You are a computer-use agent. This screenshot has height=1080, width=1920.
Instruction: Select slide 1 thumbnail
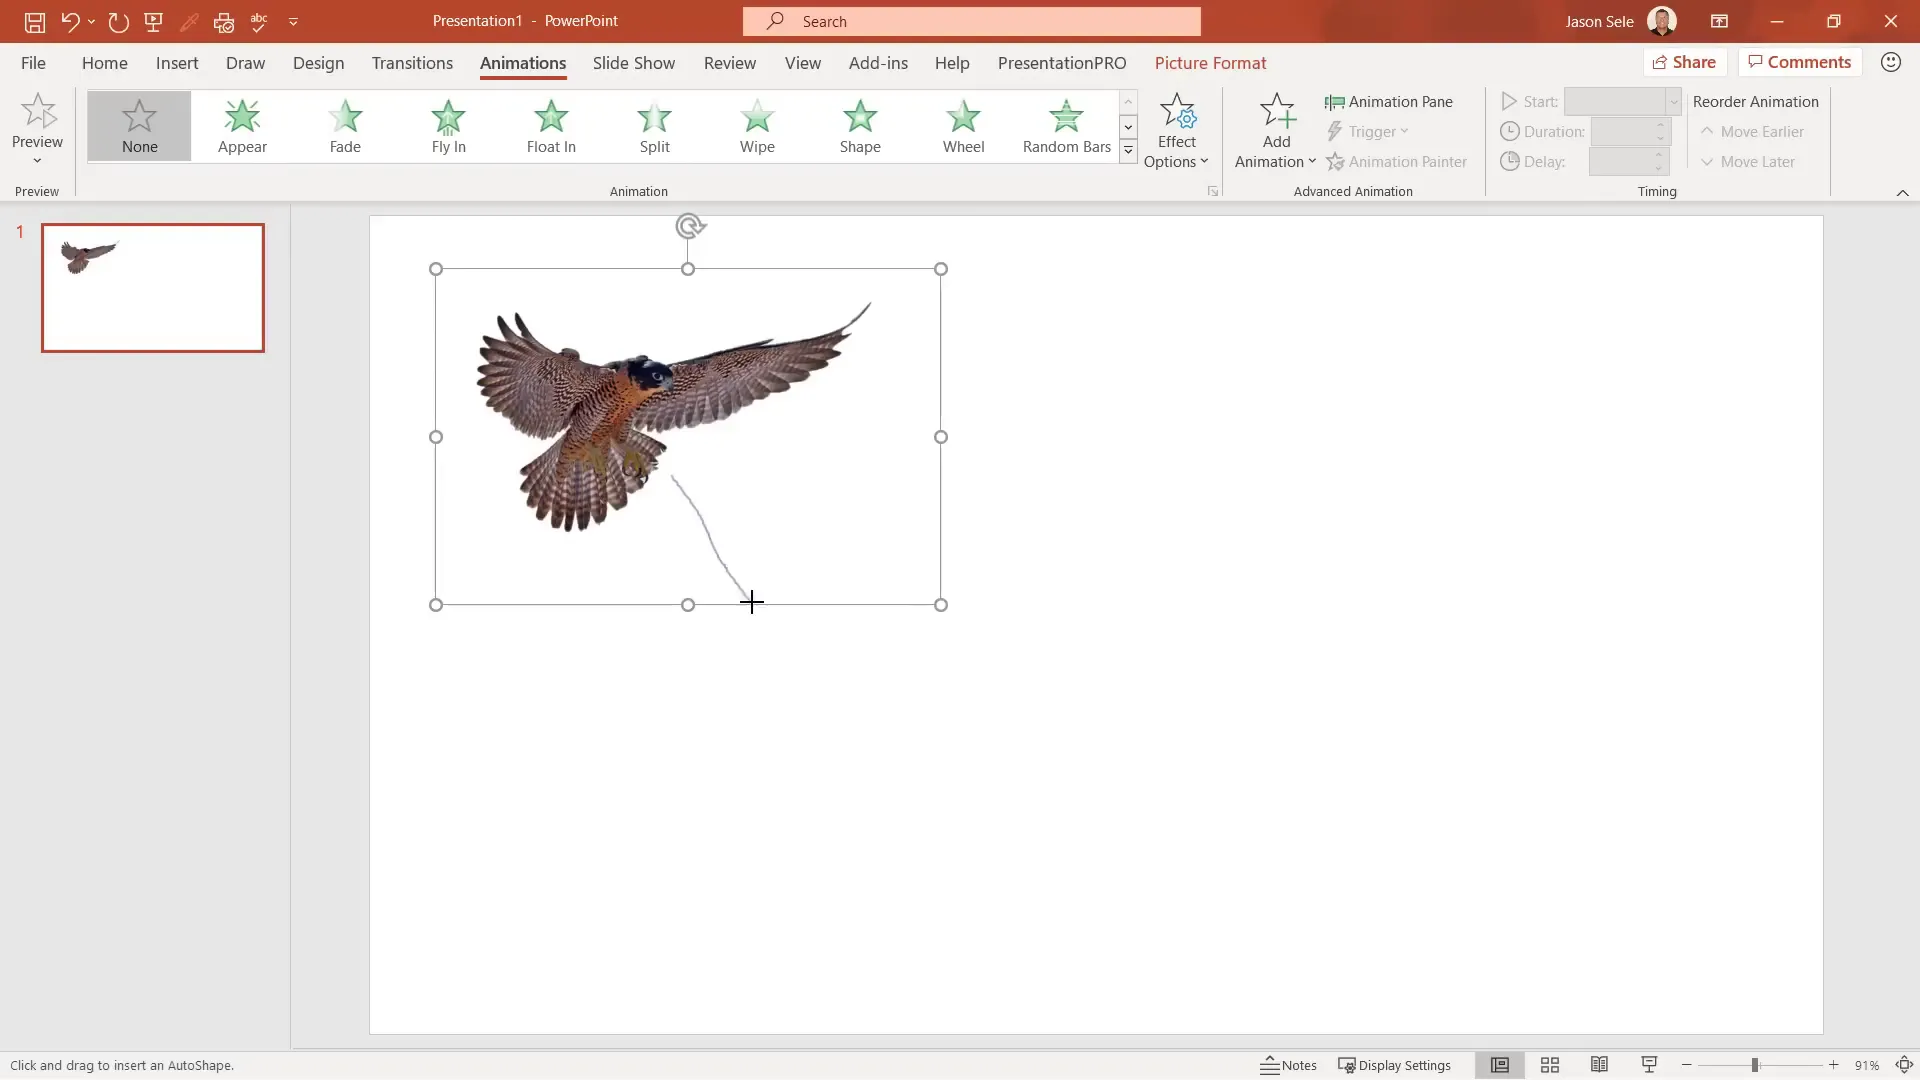click(x=153, y=288)
